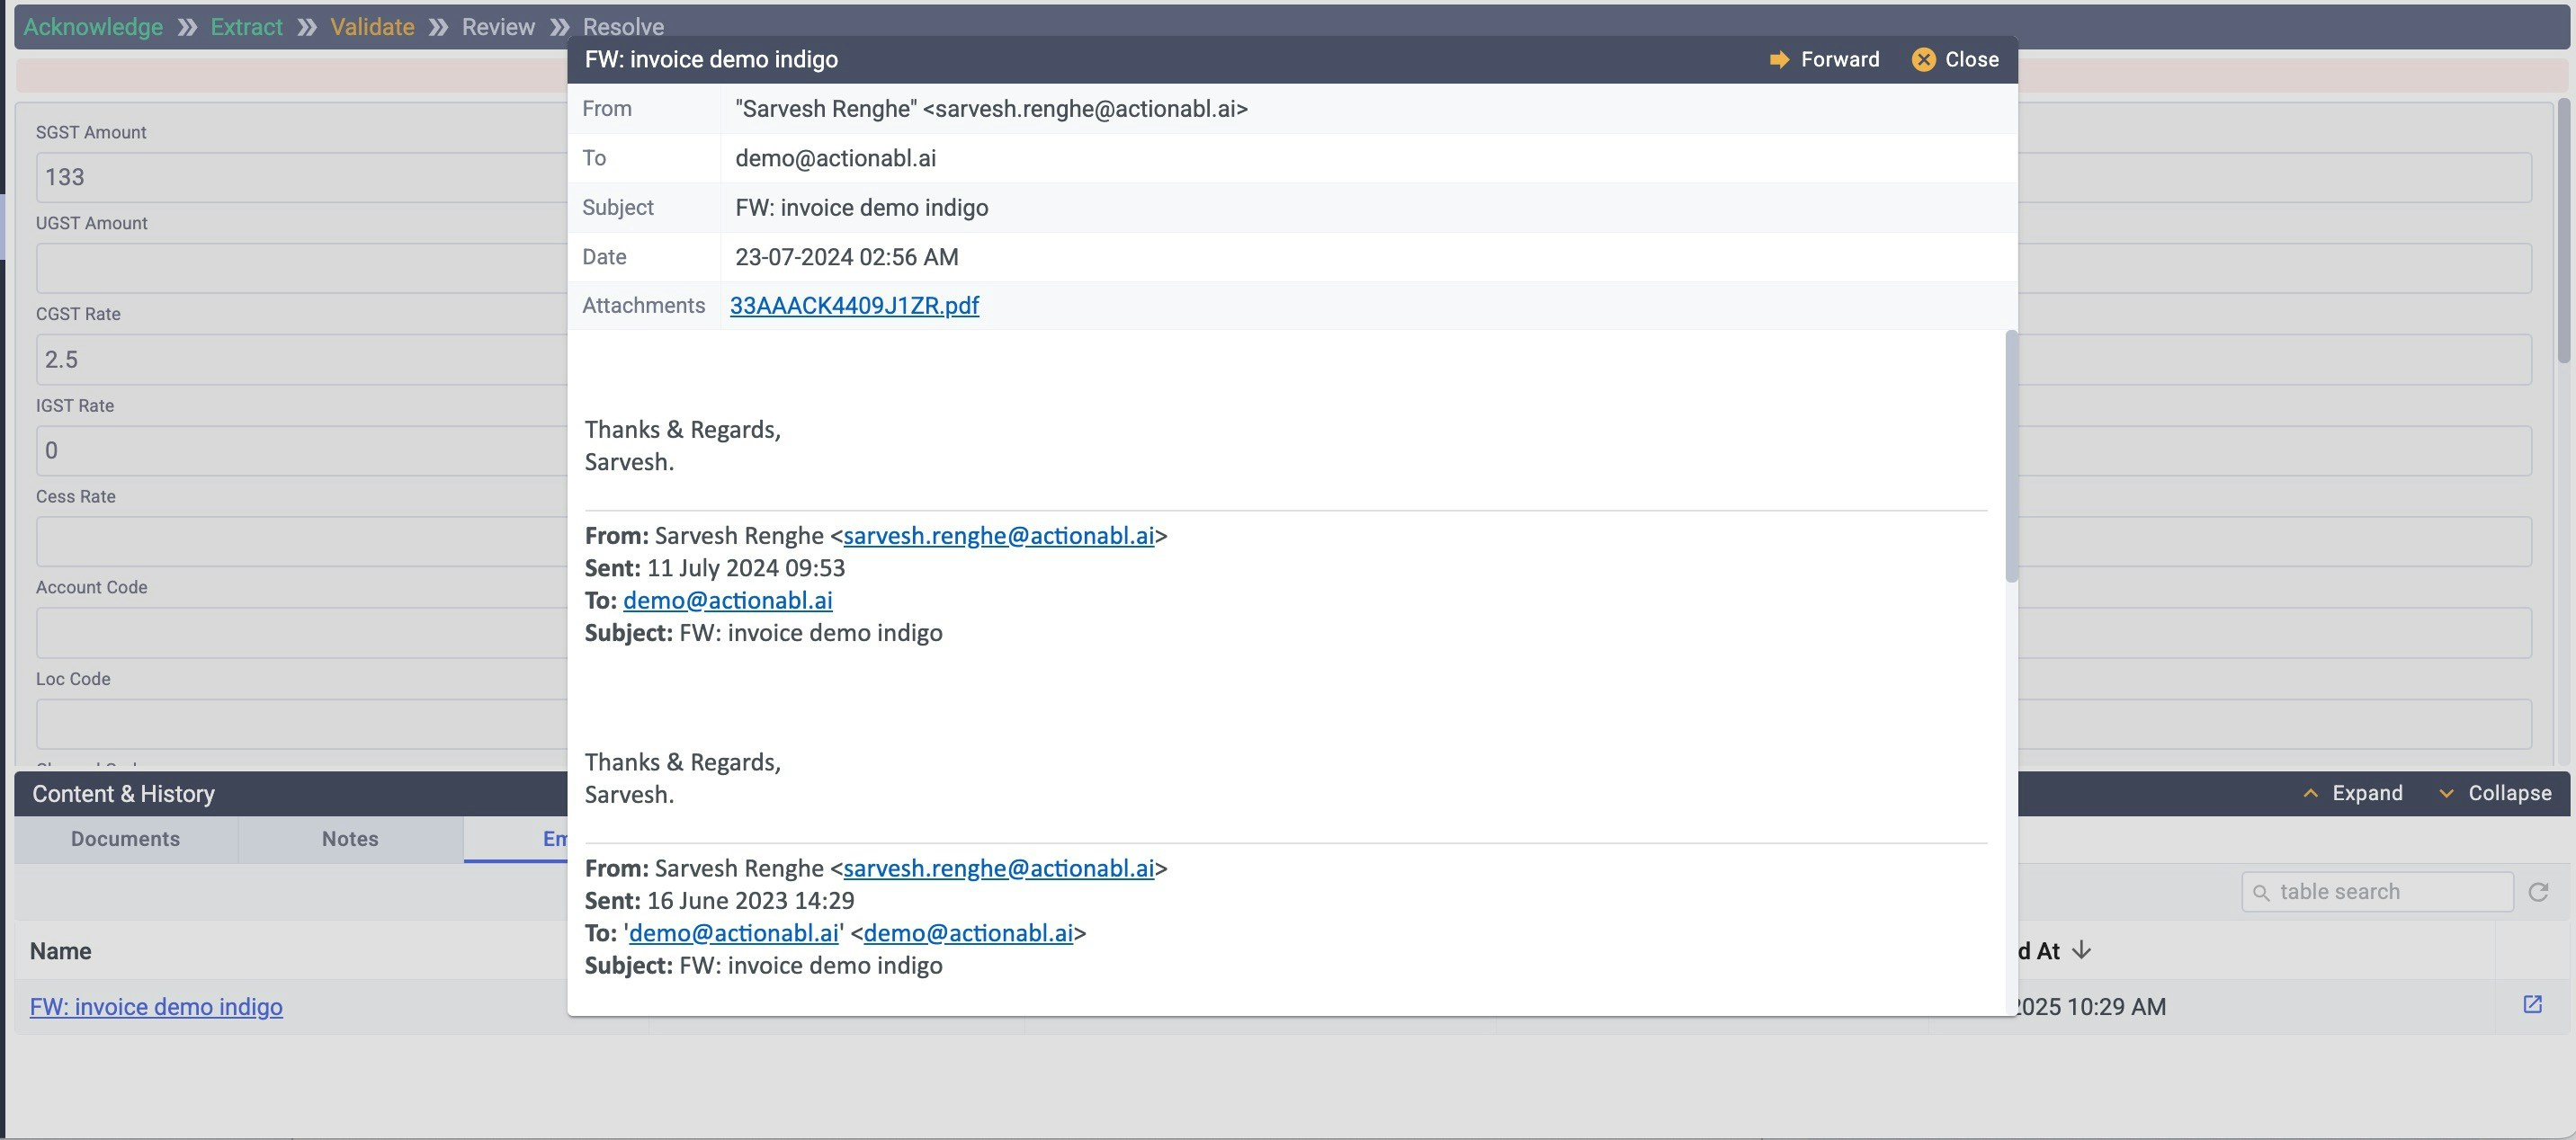The image size is (2576, 1140).
Task: Click the demo@actionabl.ai email link
Action: pos(727,600)
